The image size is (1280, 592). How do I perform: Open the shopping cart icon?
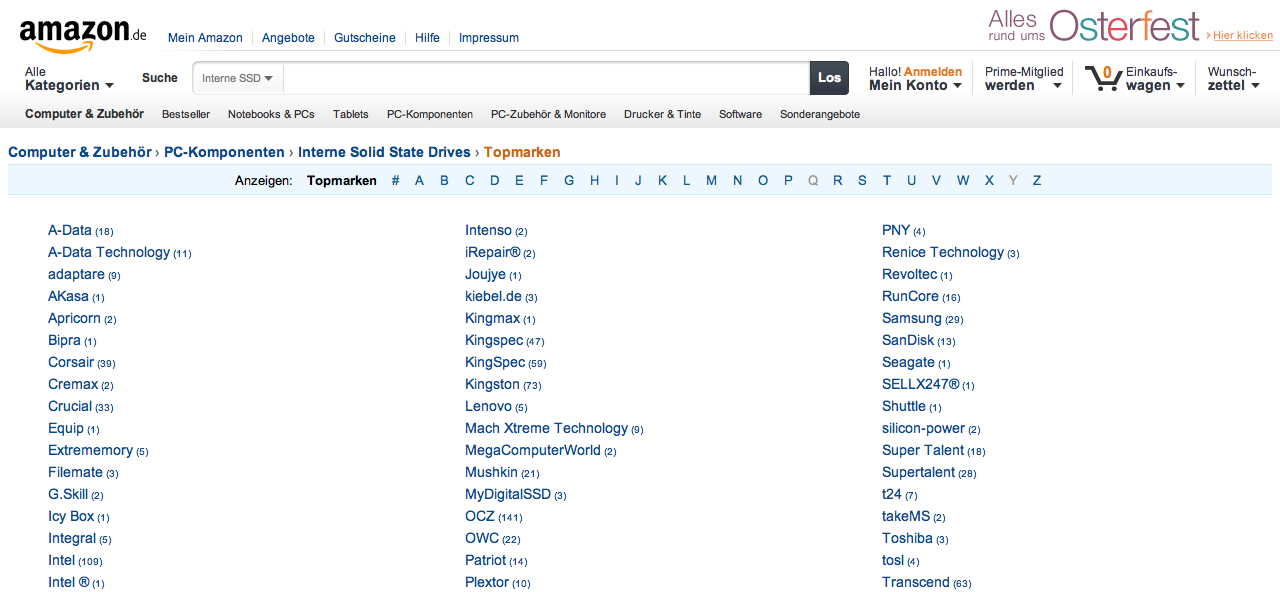pyautogui.click(x=1103, y=78)
